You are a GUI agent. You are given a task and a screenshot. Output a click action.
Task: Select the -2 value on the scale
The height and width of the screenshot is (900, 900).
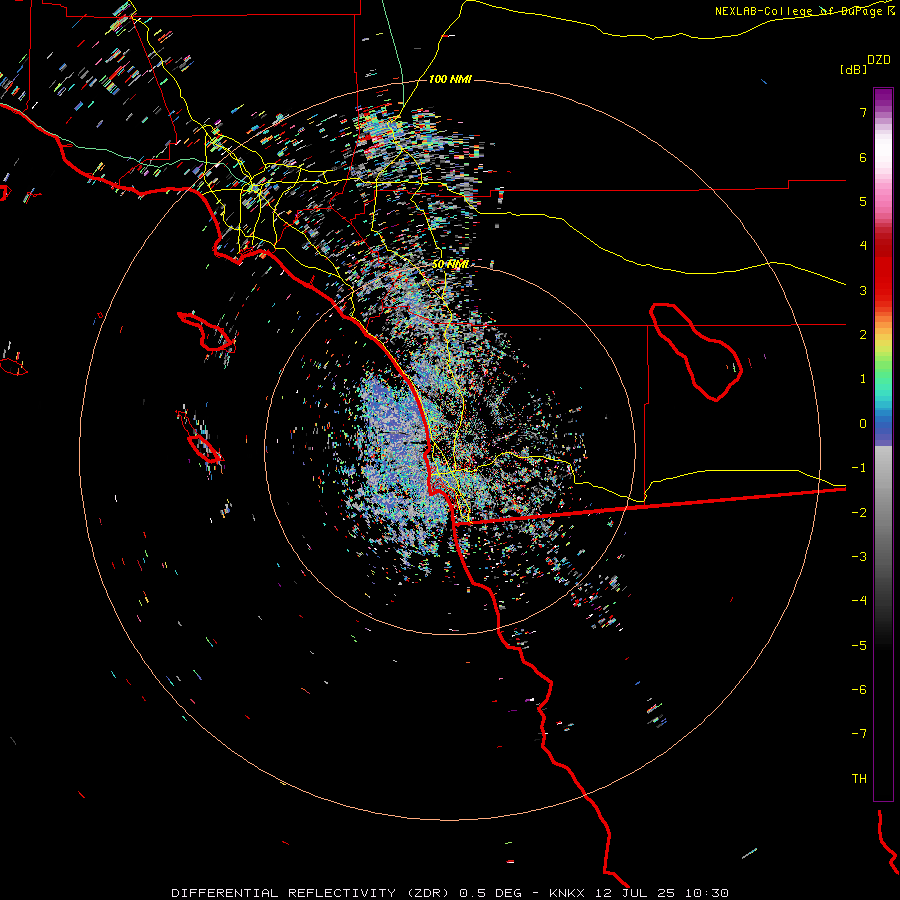[859, 513]
